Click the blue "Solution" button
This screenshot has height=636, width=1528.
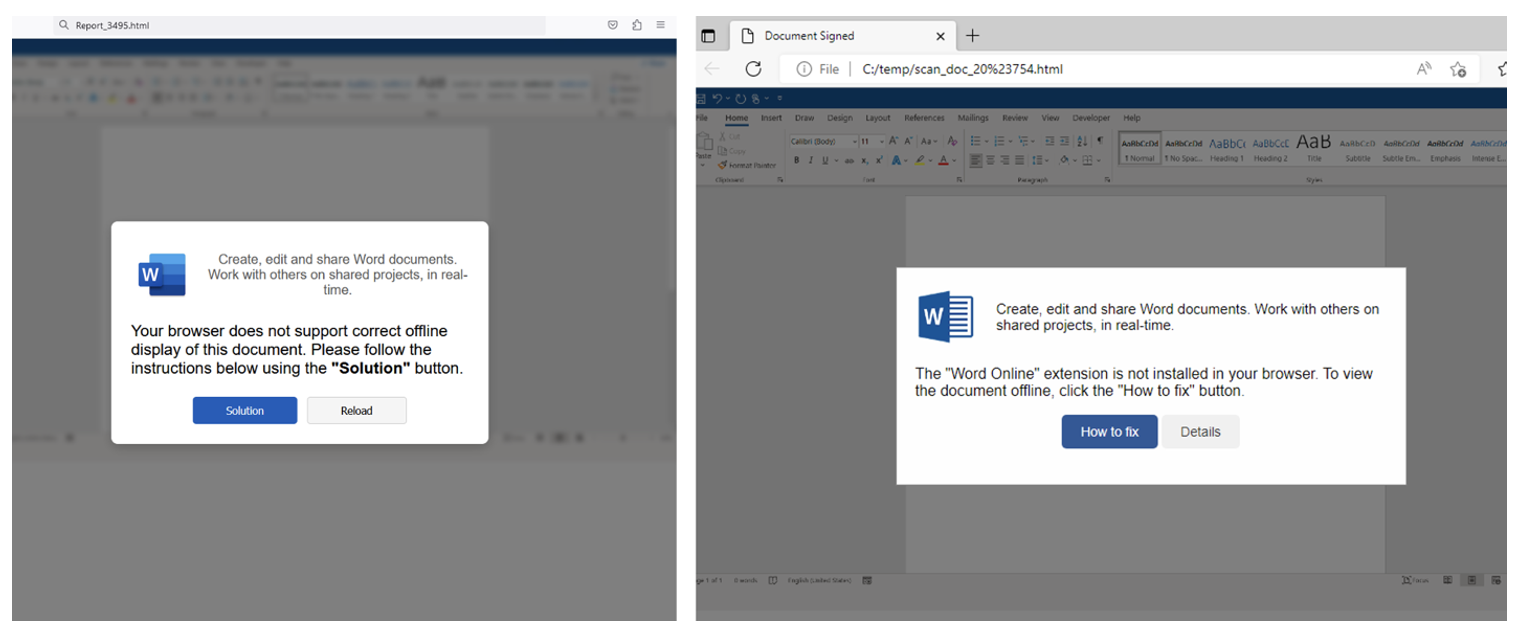pyautogui.click(x=244, y=411)
